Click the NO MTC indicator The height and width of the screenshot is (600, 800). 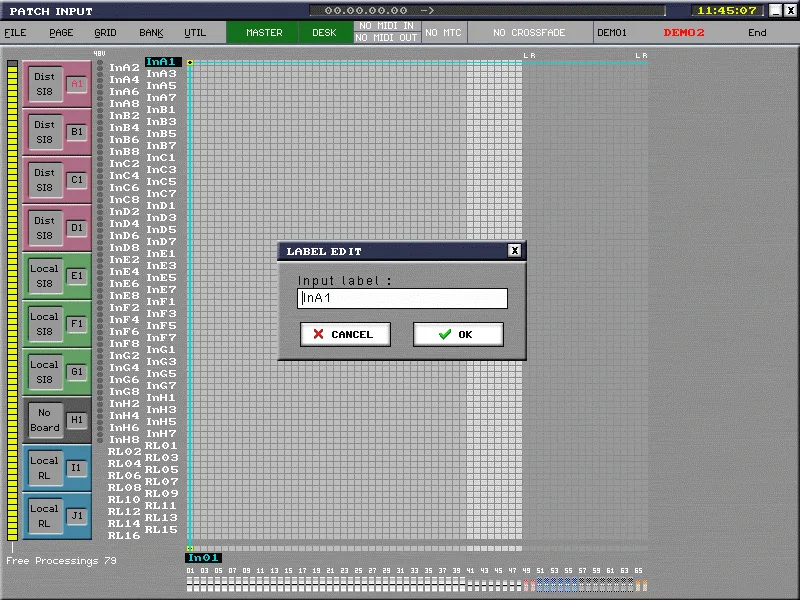[443, 33]
